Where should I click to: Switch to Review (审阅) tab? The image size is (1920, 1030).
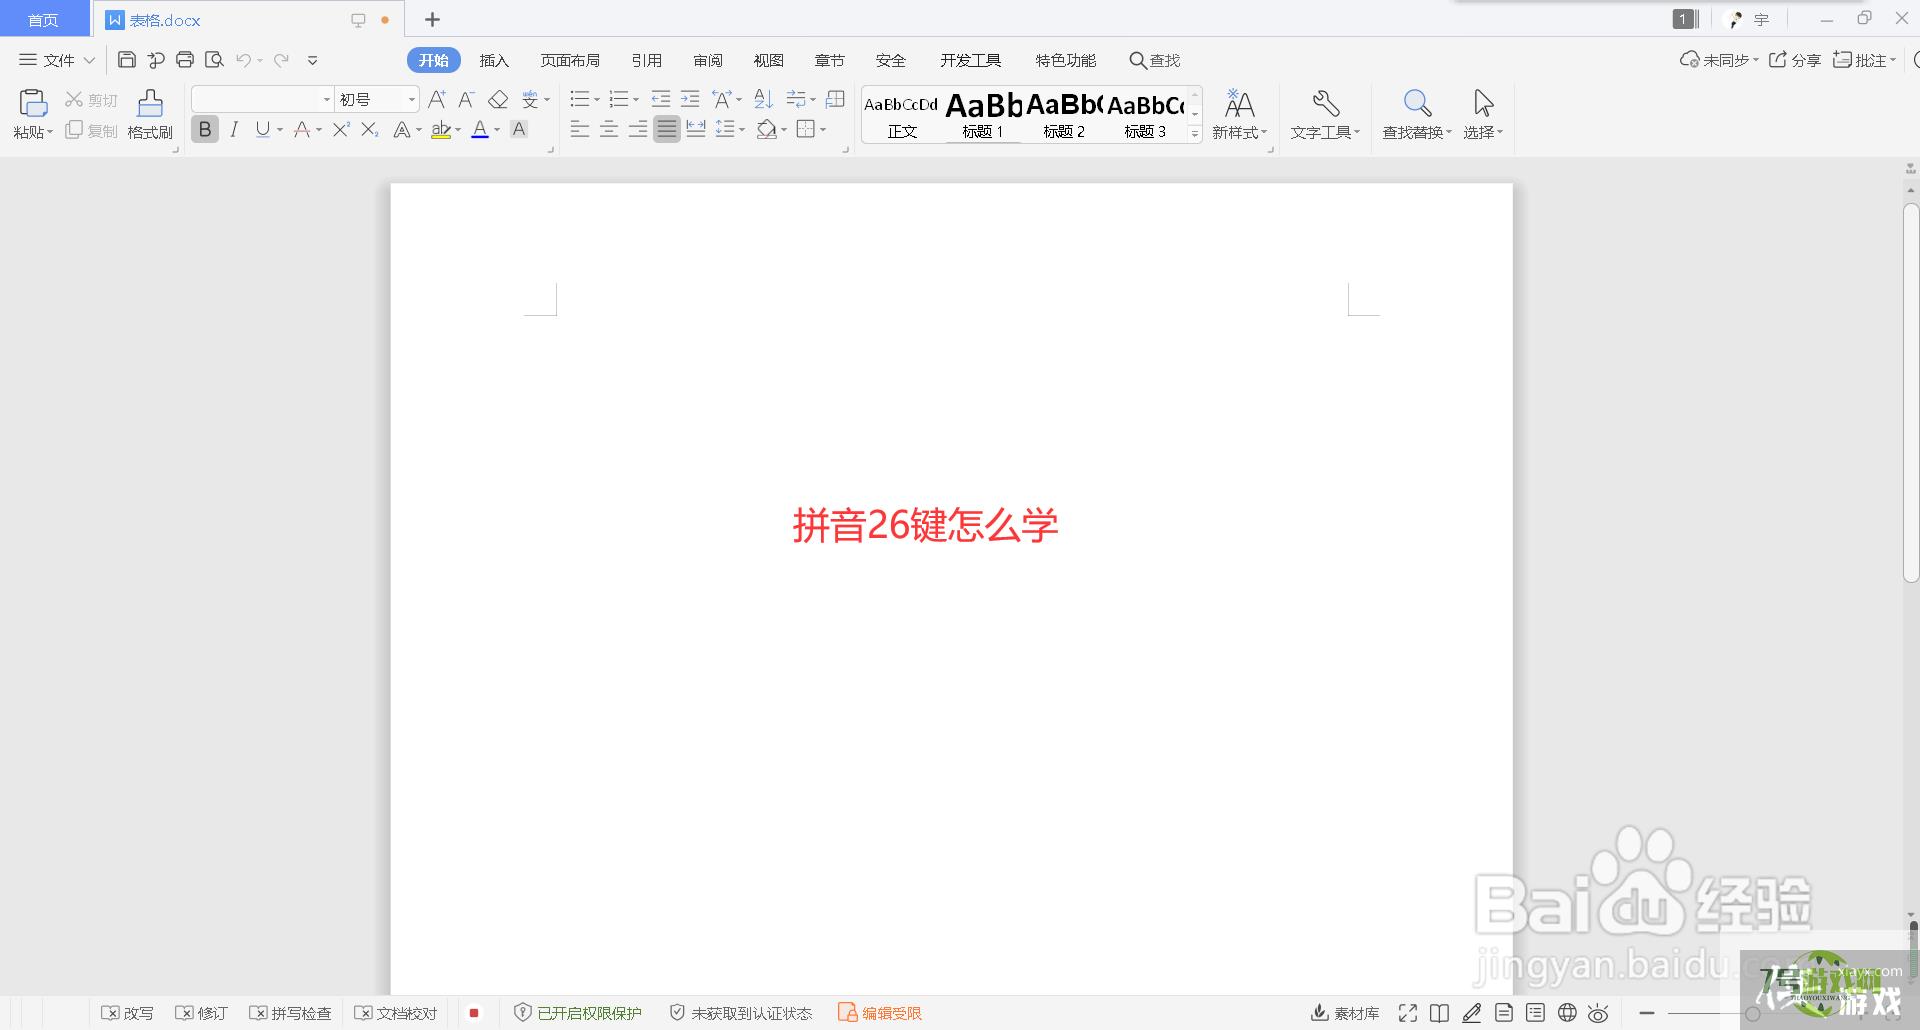(x=708, y=60)
